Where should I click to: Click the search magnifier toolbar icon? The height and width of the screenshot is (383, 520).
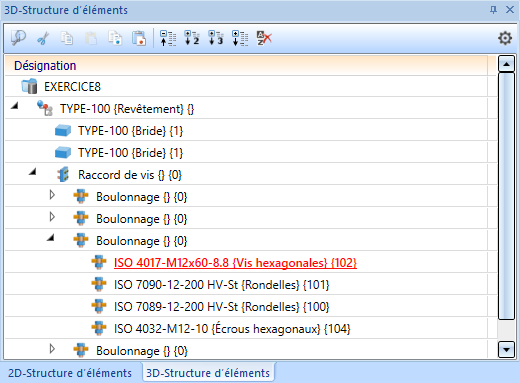pyautogui.click(x=18, y=38)
